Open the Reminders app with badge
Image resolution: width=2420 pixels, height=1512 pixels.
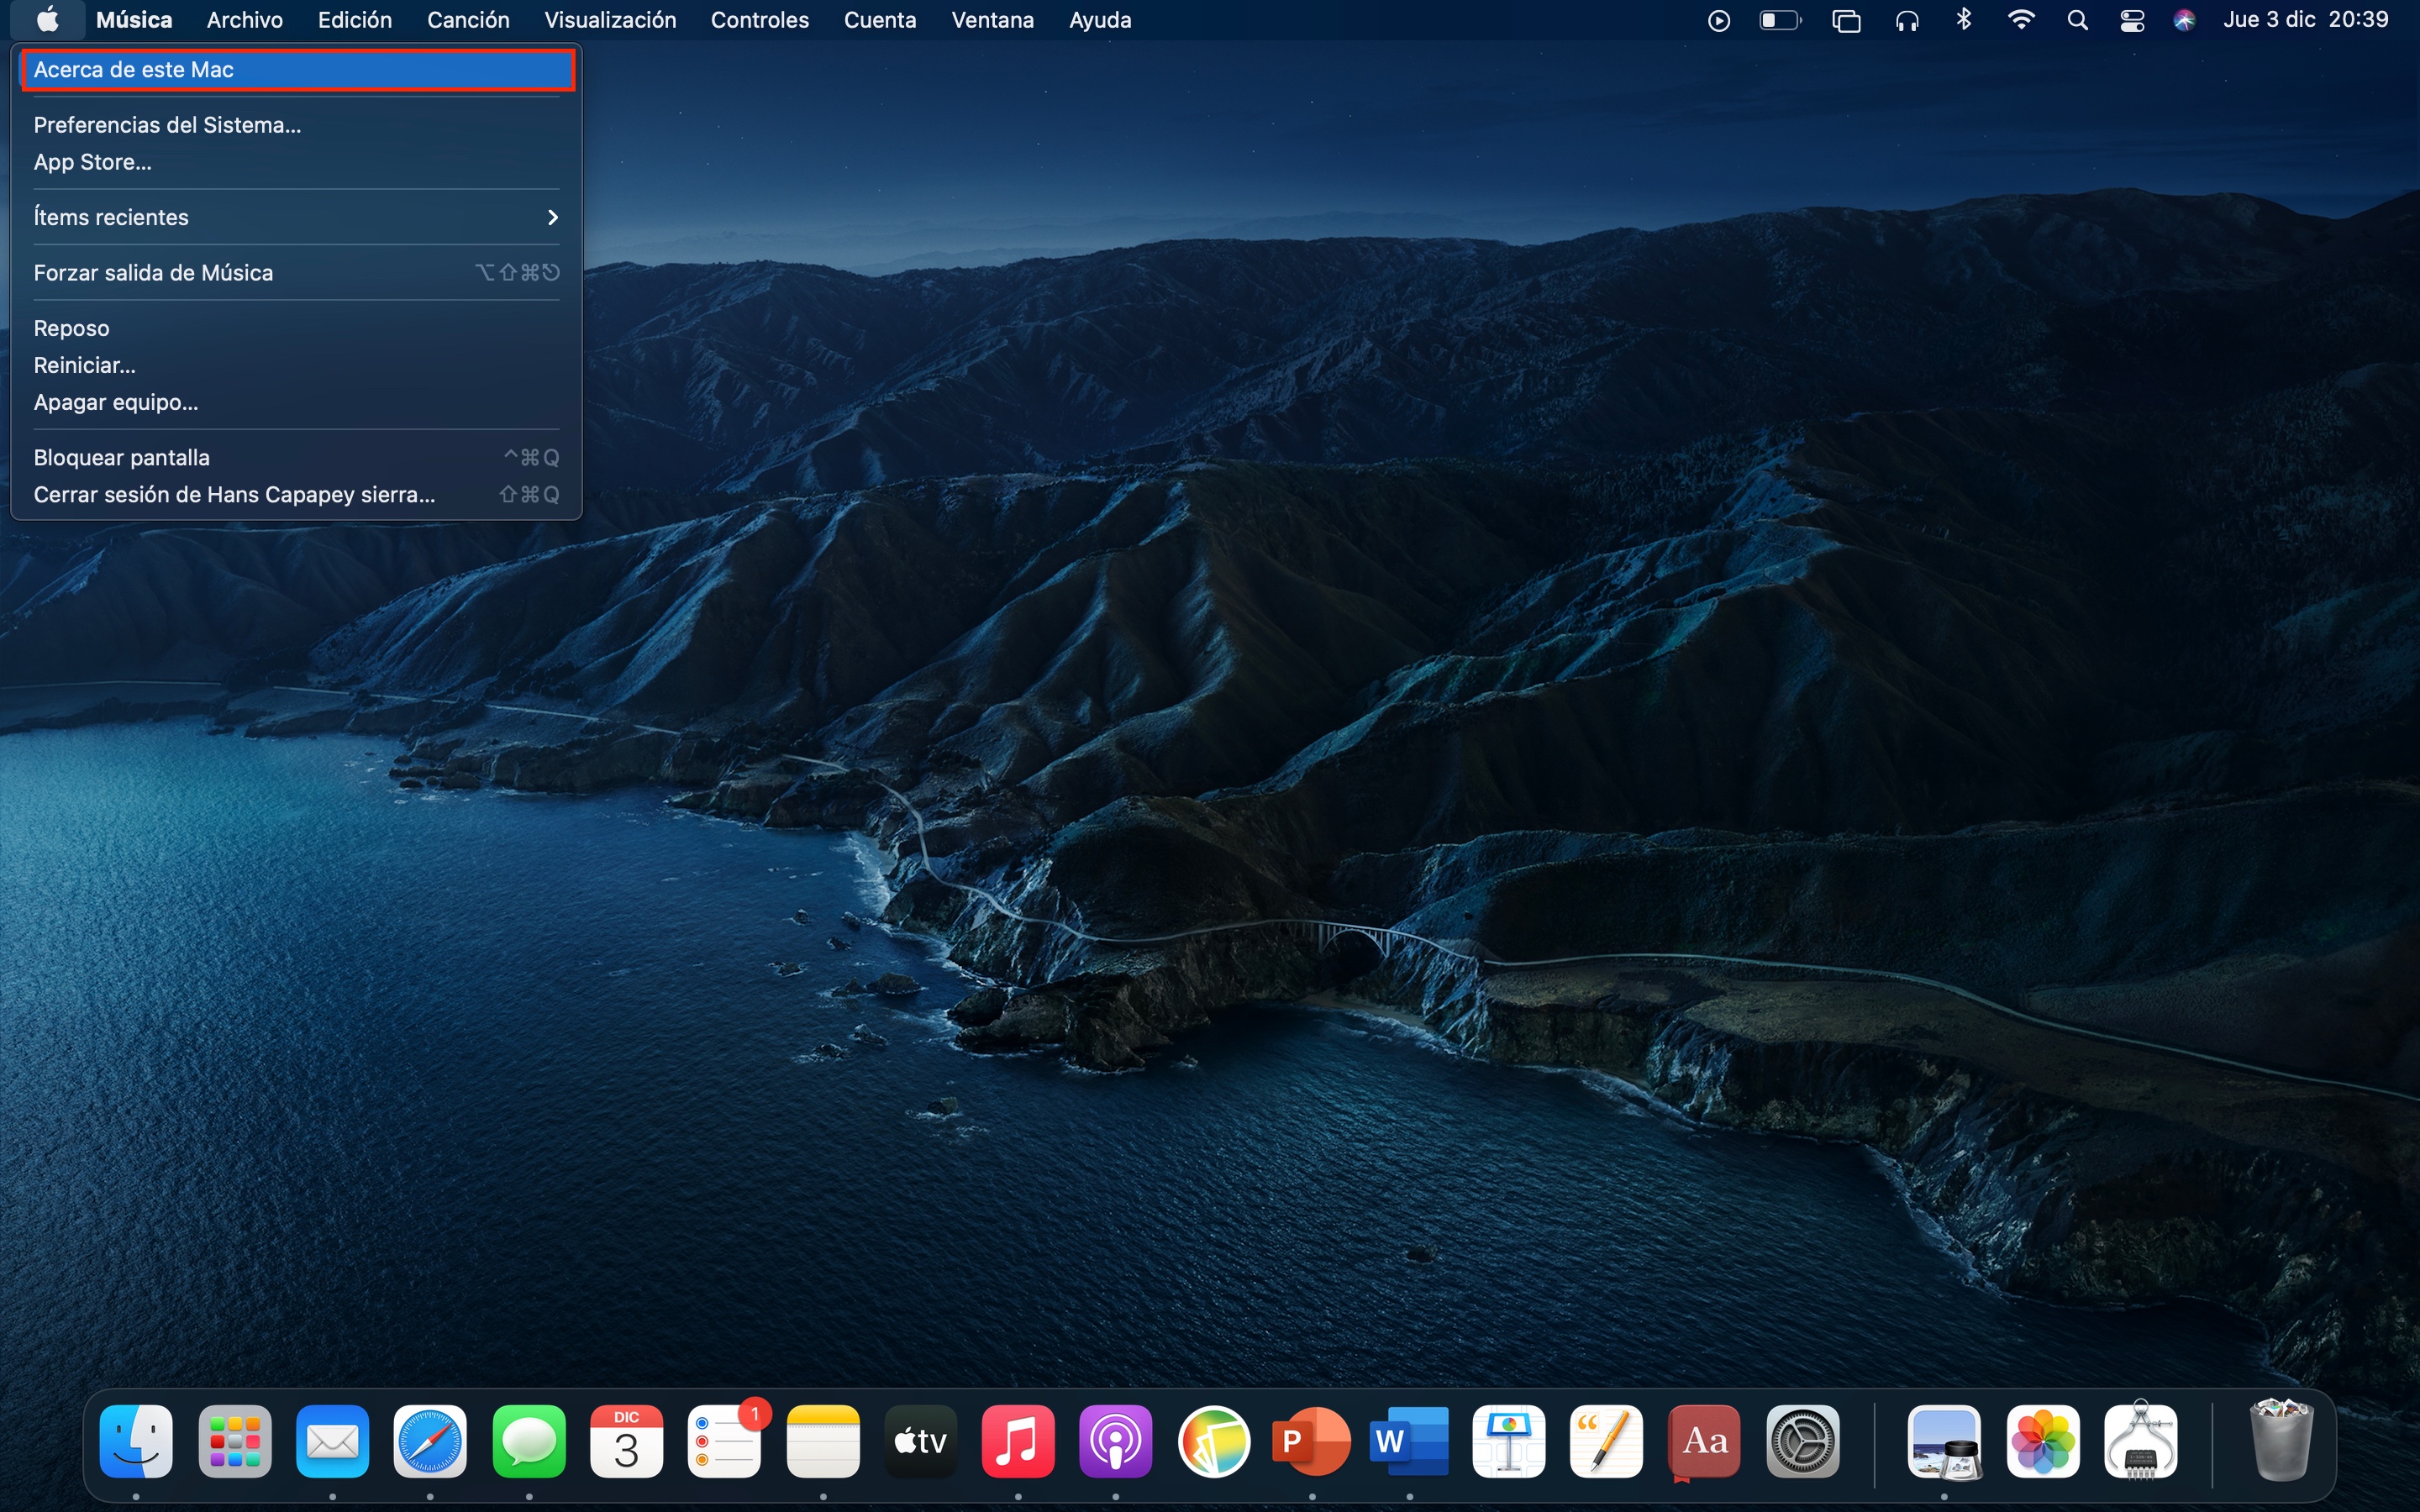[724, 1441]
